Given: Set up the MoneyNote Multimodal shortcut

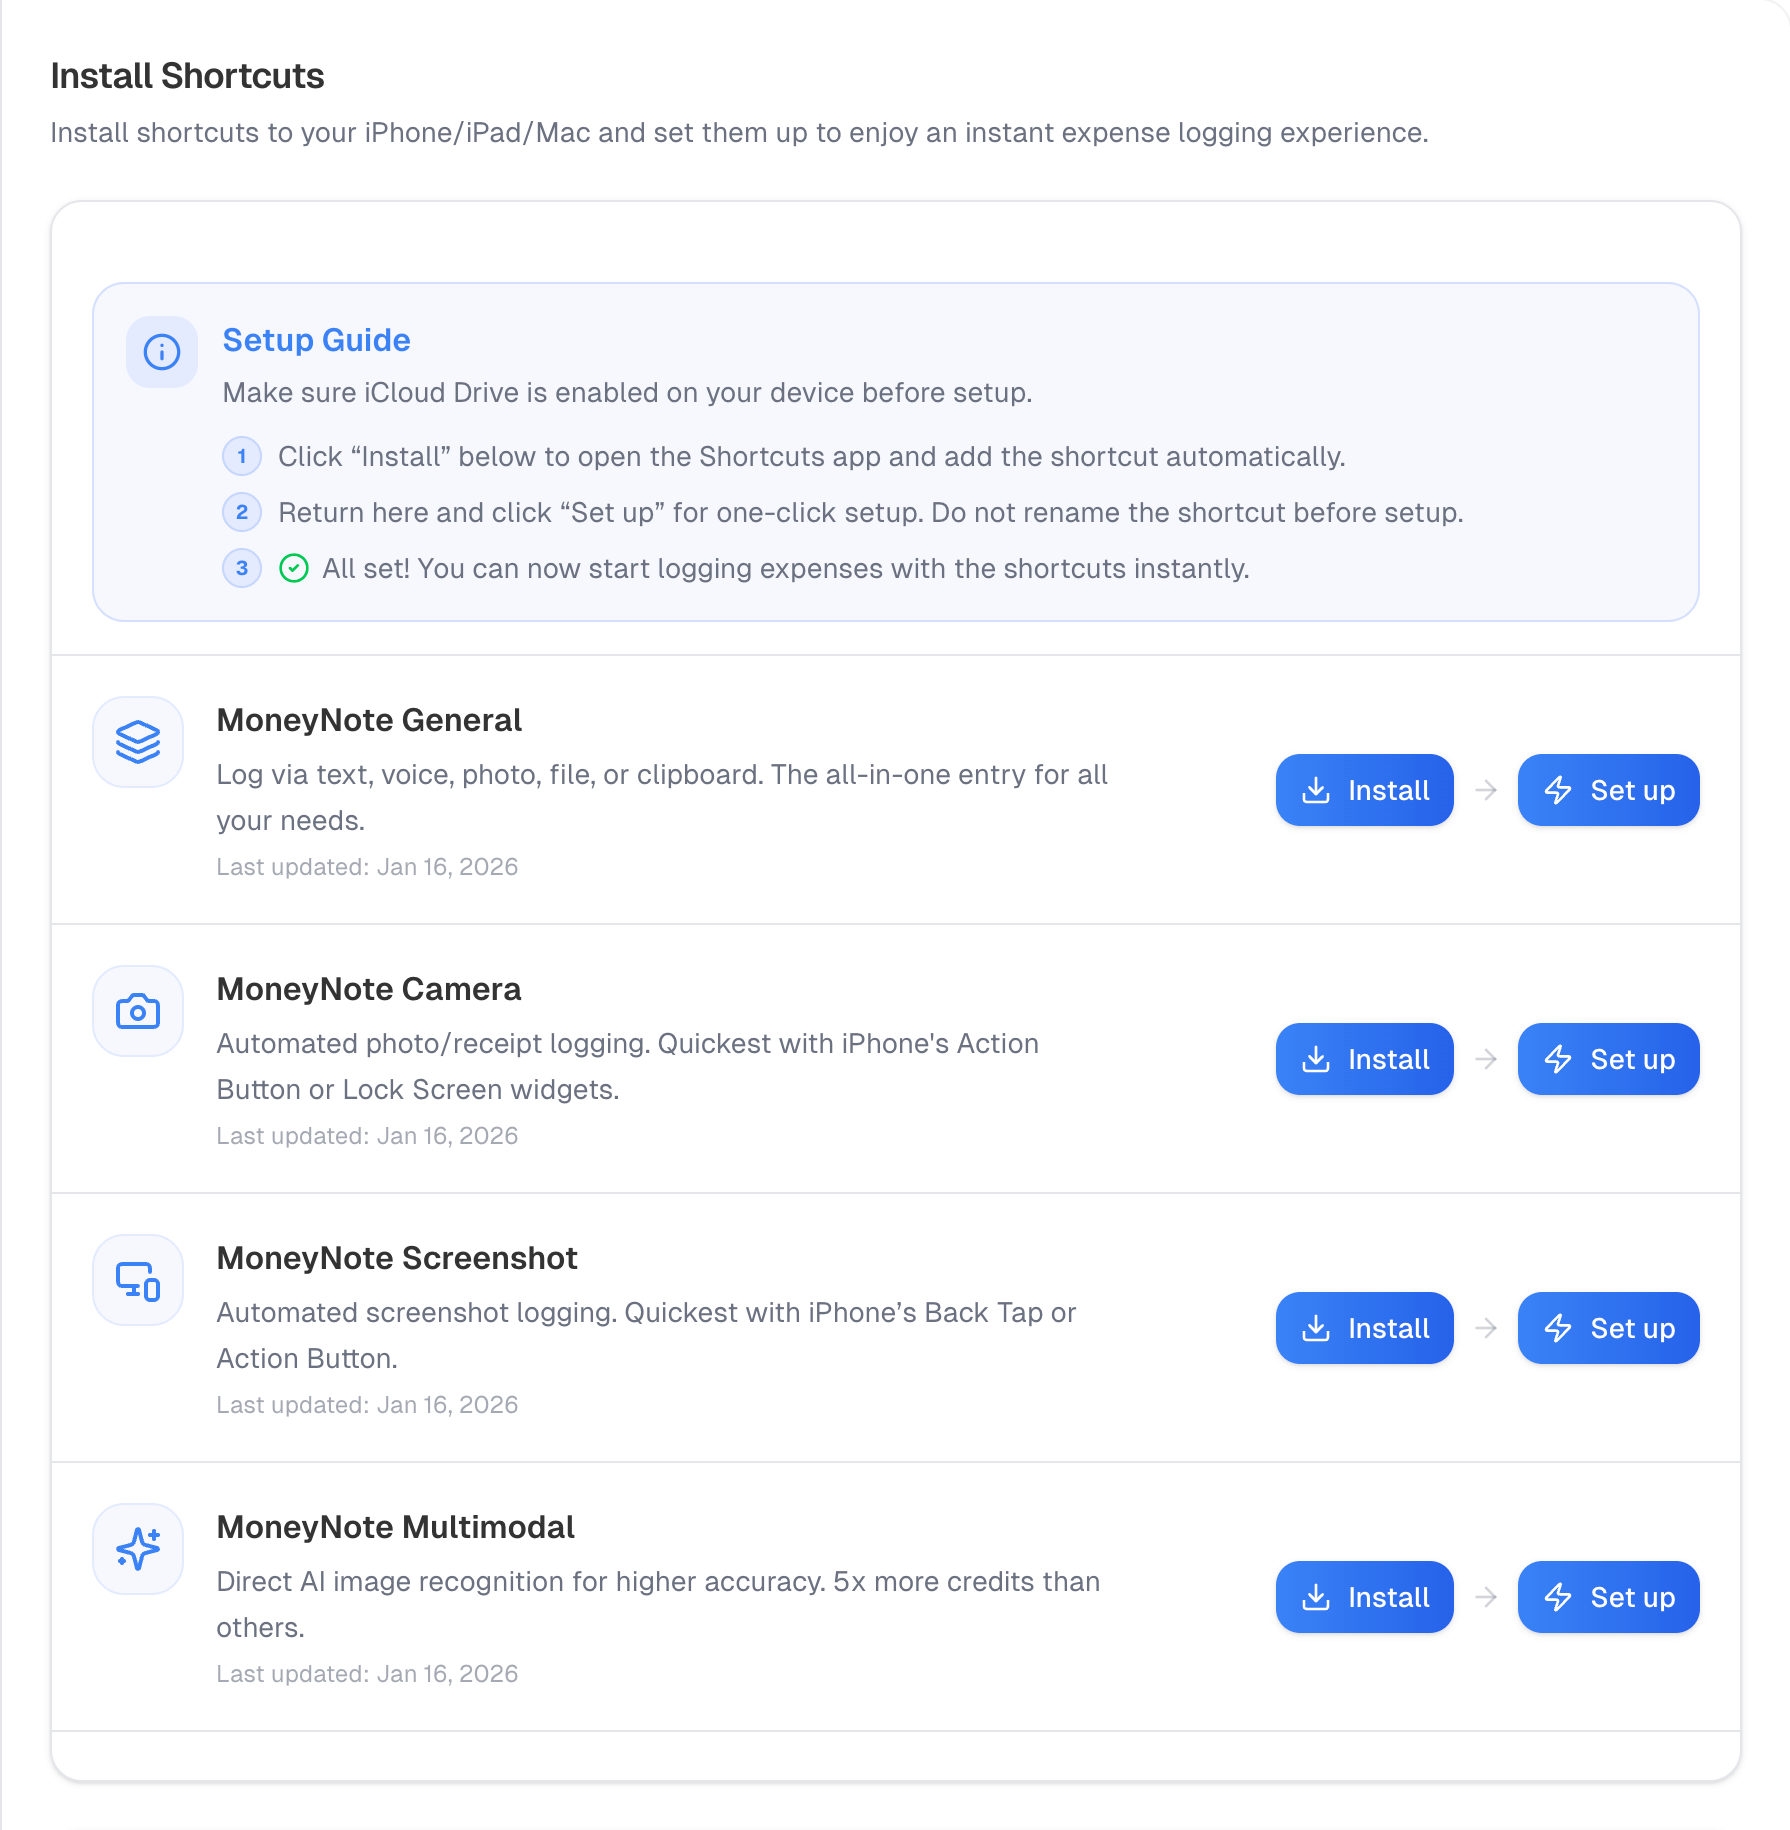Looking at the screenshot, I should [x=1608, y=1597].
